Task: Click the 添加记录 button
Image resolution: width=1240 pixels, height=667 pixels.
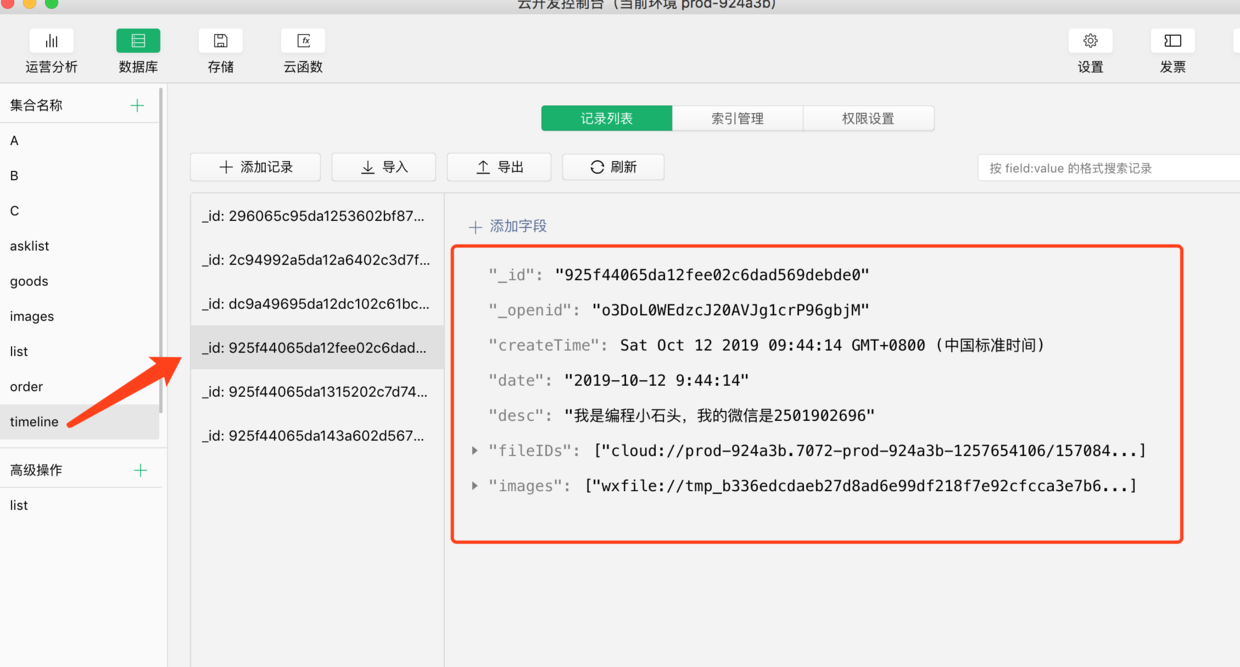Action: (x=256, y=167)
